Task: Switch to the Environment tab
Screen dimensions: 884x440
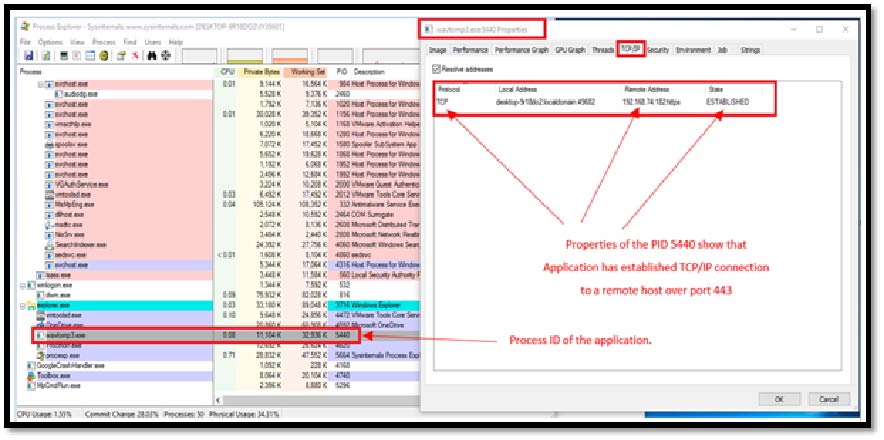Action: click(x=693, y=50)
